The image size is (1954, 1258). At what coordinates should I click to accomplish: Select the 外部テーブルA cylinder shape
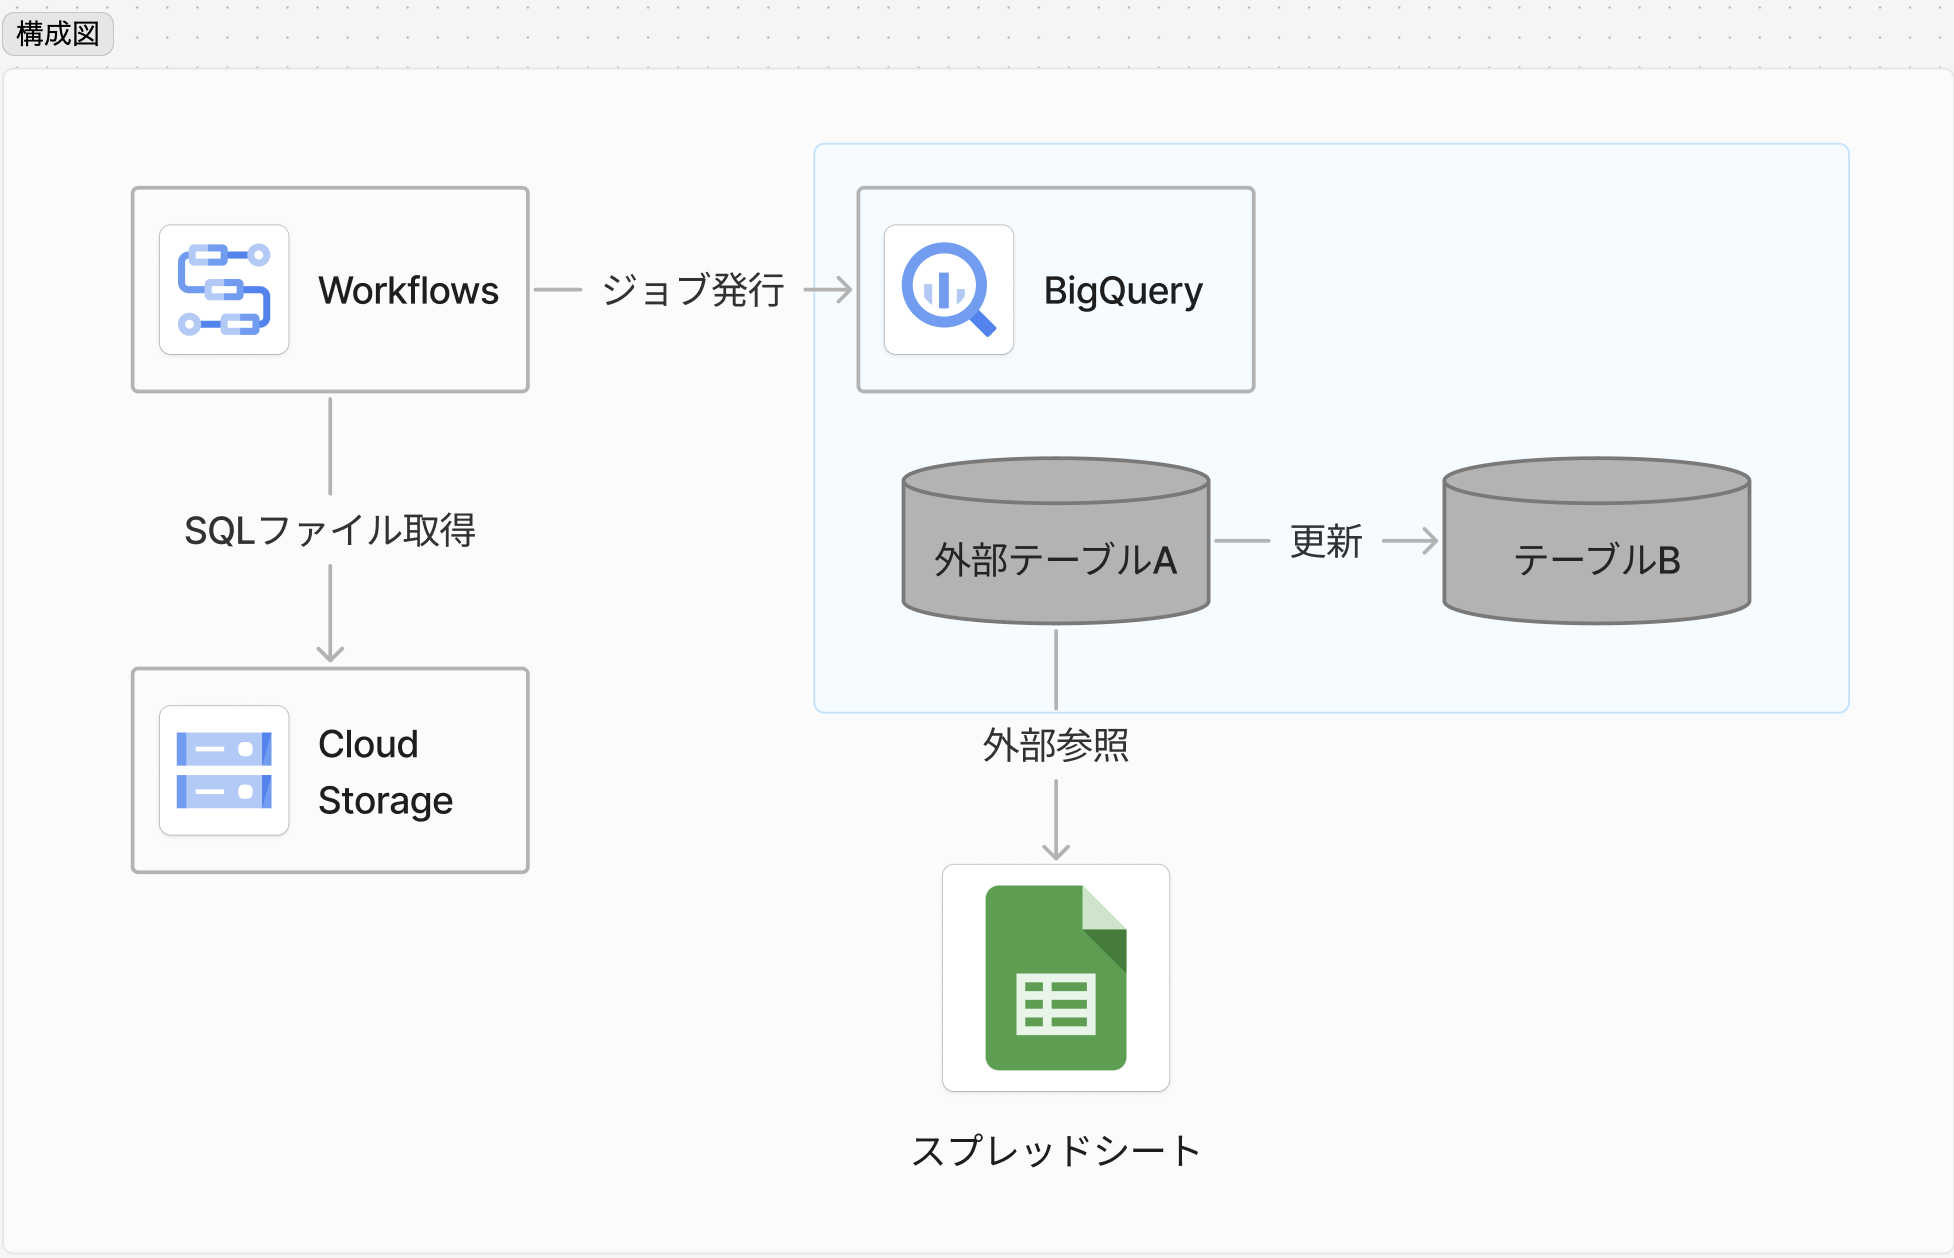pyautogui.click(x=1055, y=560)
